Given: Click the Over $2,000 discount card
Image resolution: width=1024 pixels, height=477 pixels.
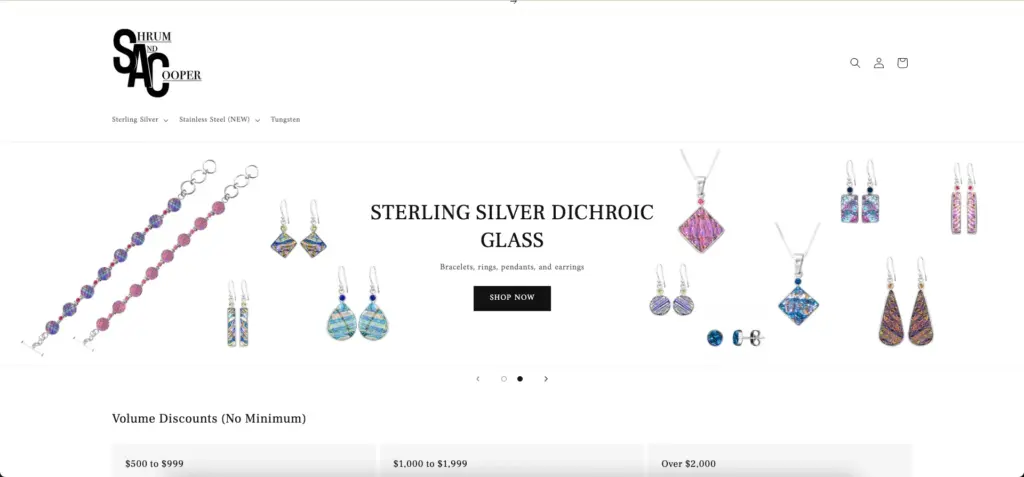Looking at the screenshot, I should point(778,461).
